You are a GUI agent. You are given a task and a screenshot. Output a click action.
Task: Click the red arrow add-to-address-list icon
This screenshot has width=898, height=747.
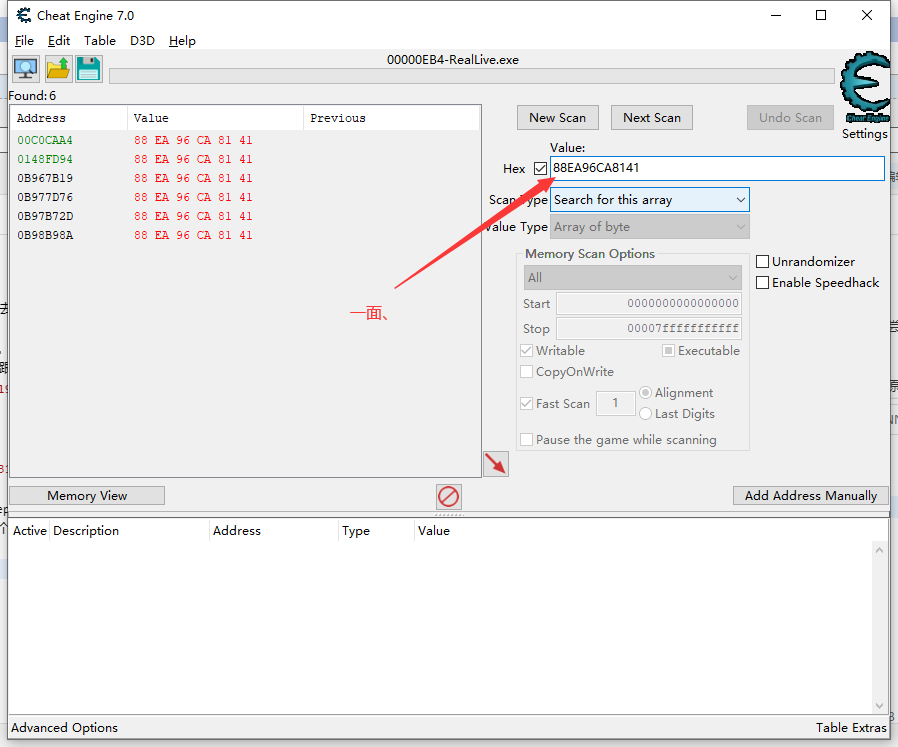496,463
